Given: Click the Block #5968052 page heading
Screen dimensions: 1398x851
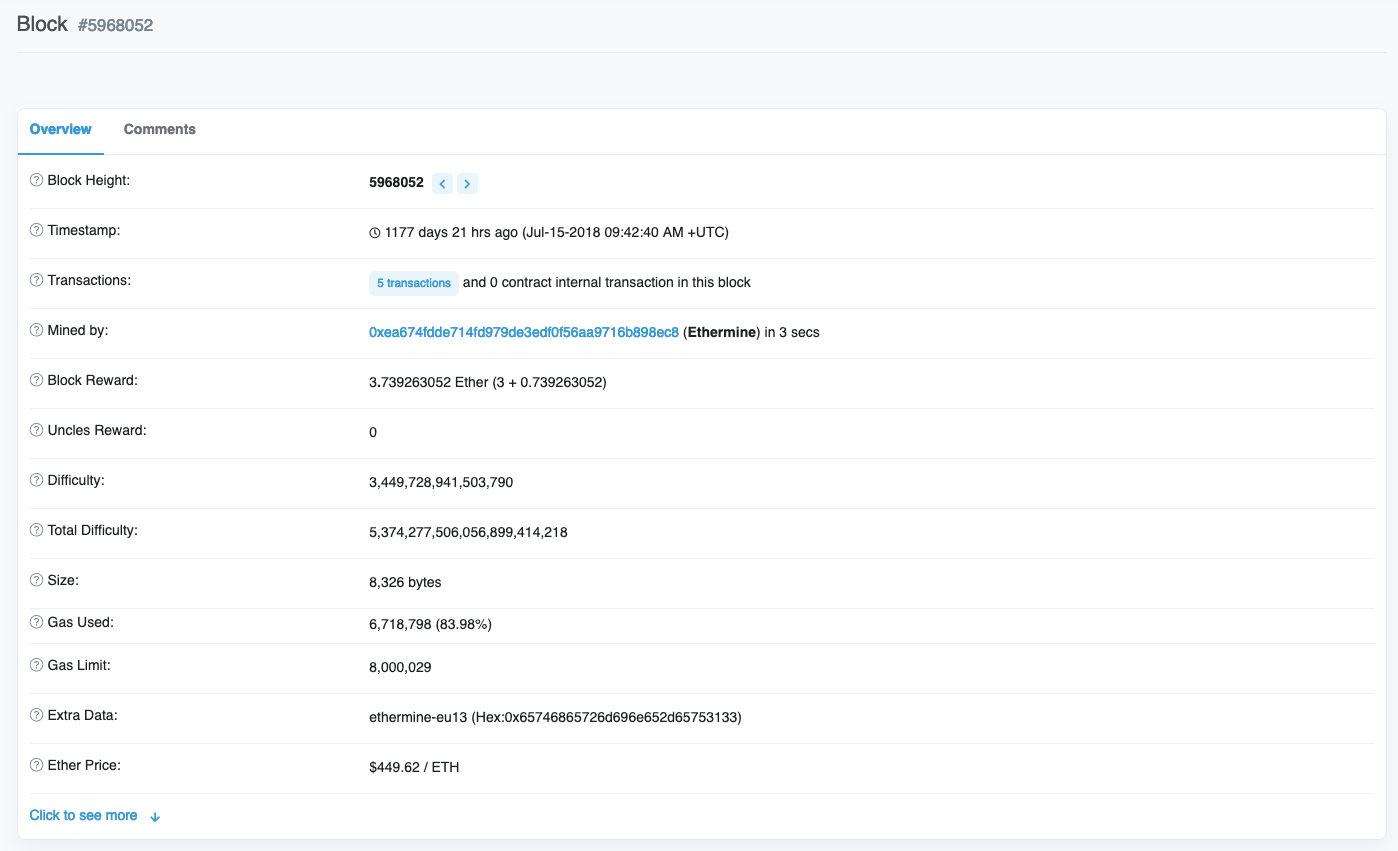Looking at the screenshot, I should [x=85, y=25].
